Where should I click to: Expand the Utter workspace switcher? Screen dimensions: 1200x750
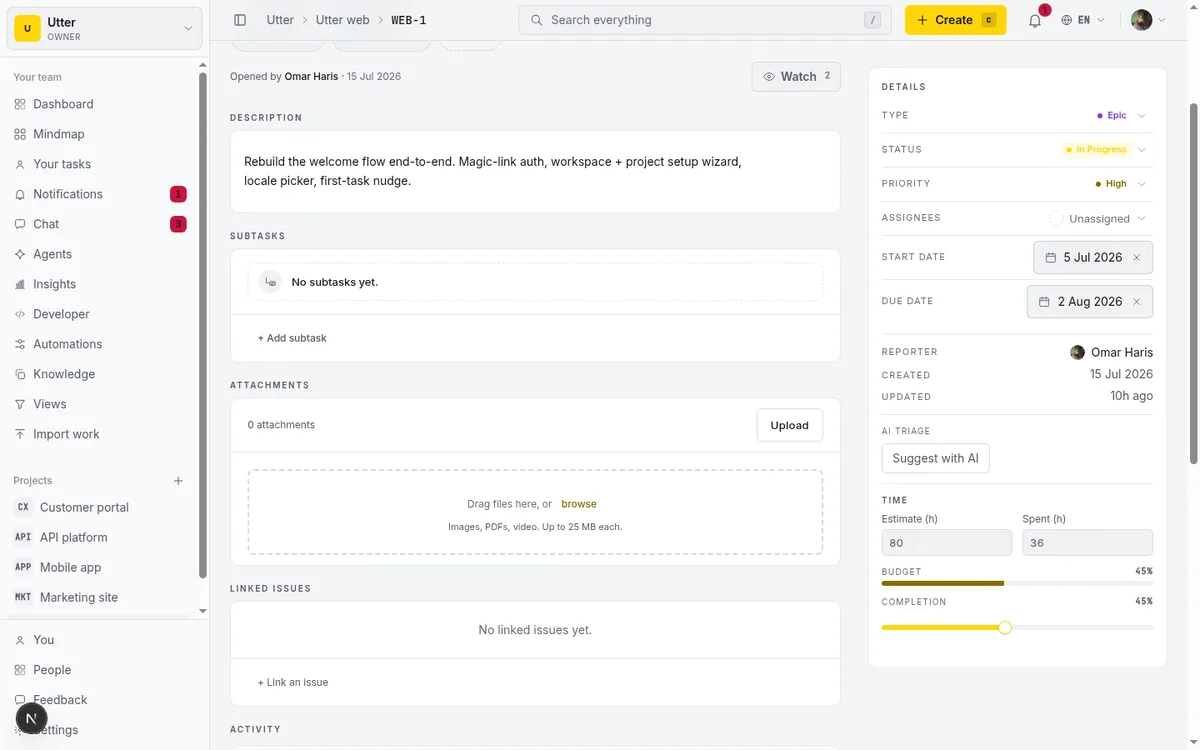click(x=105, y=28)
